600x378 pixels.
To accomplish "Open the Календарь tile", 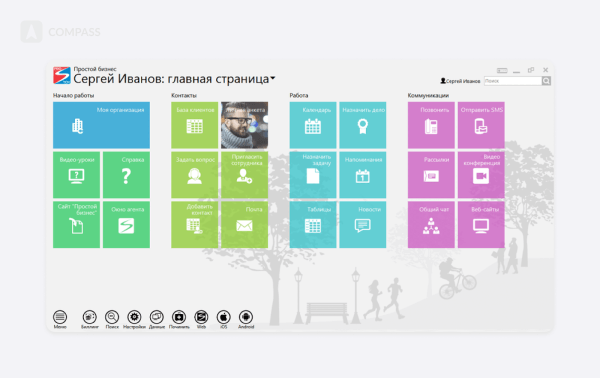I will tap(313, 125).
